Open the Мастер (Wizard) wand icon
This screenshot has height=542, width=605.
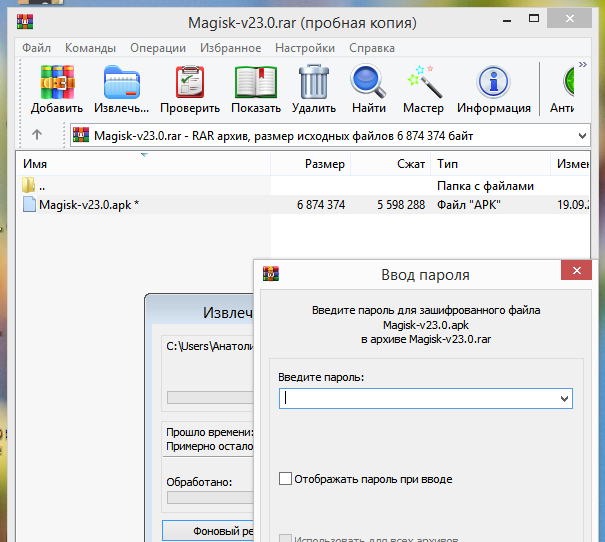[424, 81]
